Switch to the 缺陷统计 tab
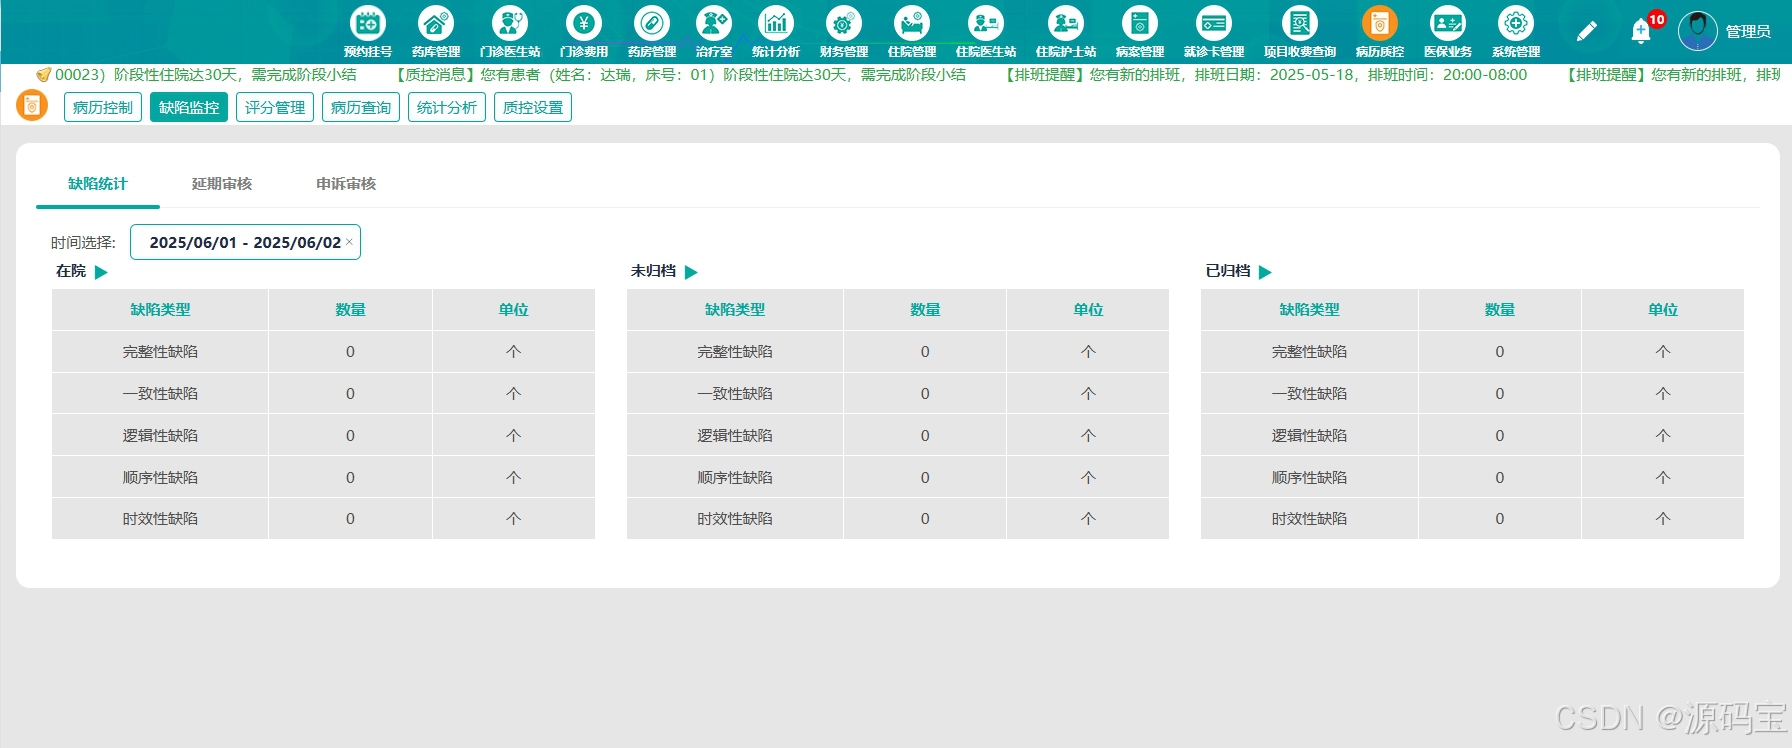This screenshot has height=748, width=1792. tap(98, 184)
